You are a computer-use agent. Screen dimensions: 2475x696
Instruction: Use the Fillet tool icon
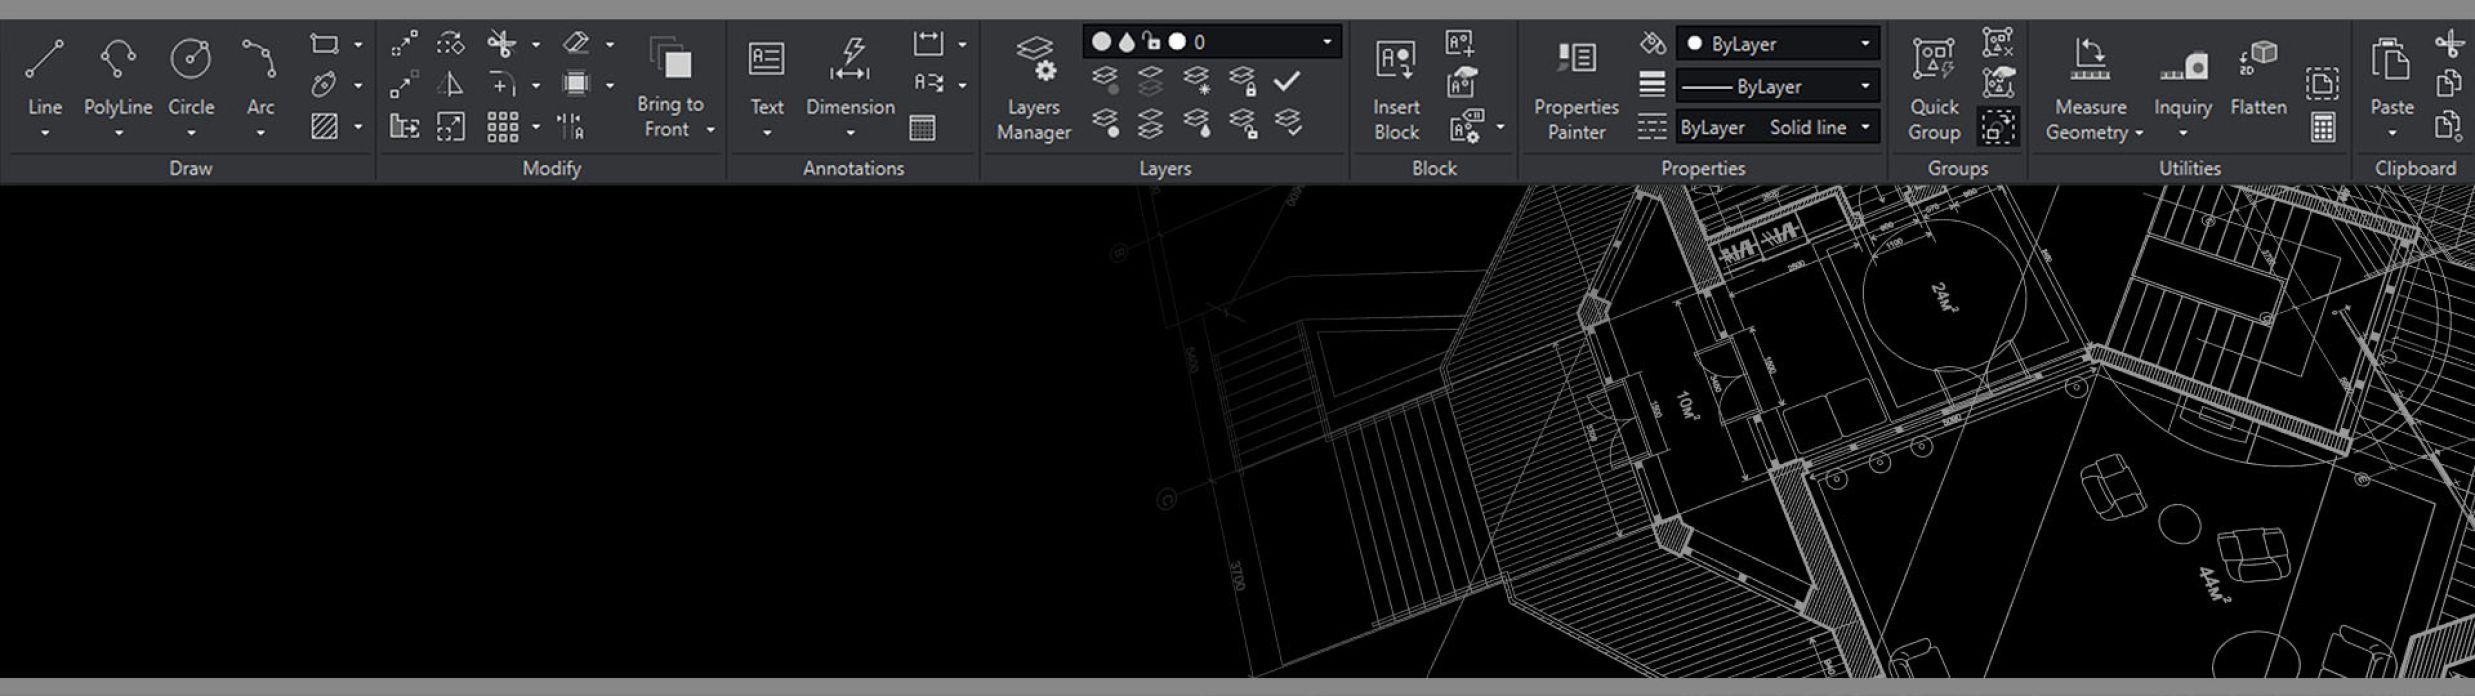[x=502, y=85]
